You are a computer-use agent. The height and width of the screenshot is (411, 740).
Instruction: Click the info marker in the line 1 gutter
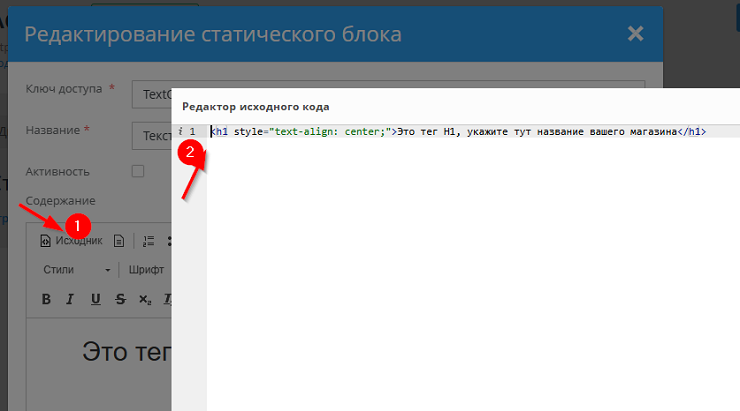tap(179, 131)
